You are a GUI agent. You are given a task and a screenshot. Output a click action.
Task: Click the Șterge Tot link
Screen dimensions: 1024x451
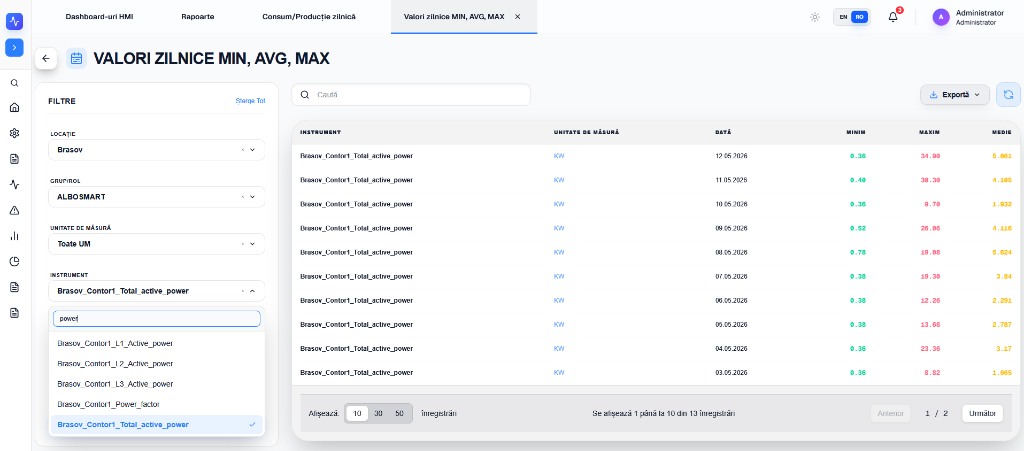pos(250,101)
